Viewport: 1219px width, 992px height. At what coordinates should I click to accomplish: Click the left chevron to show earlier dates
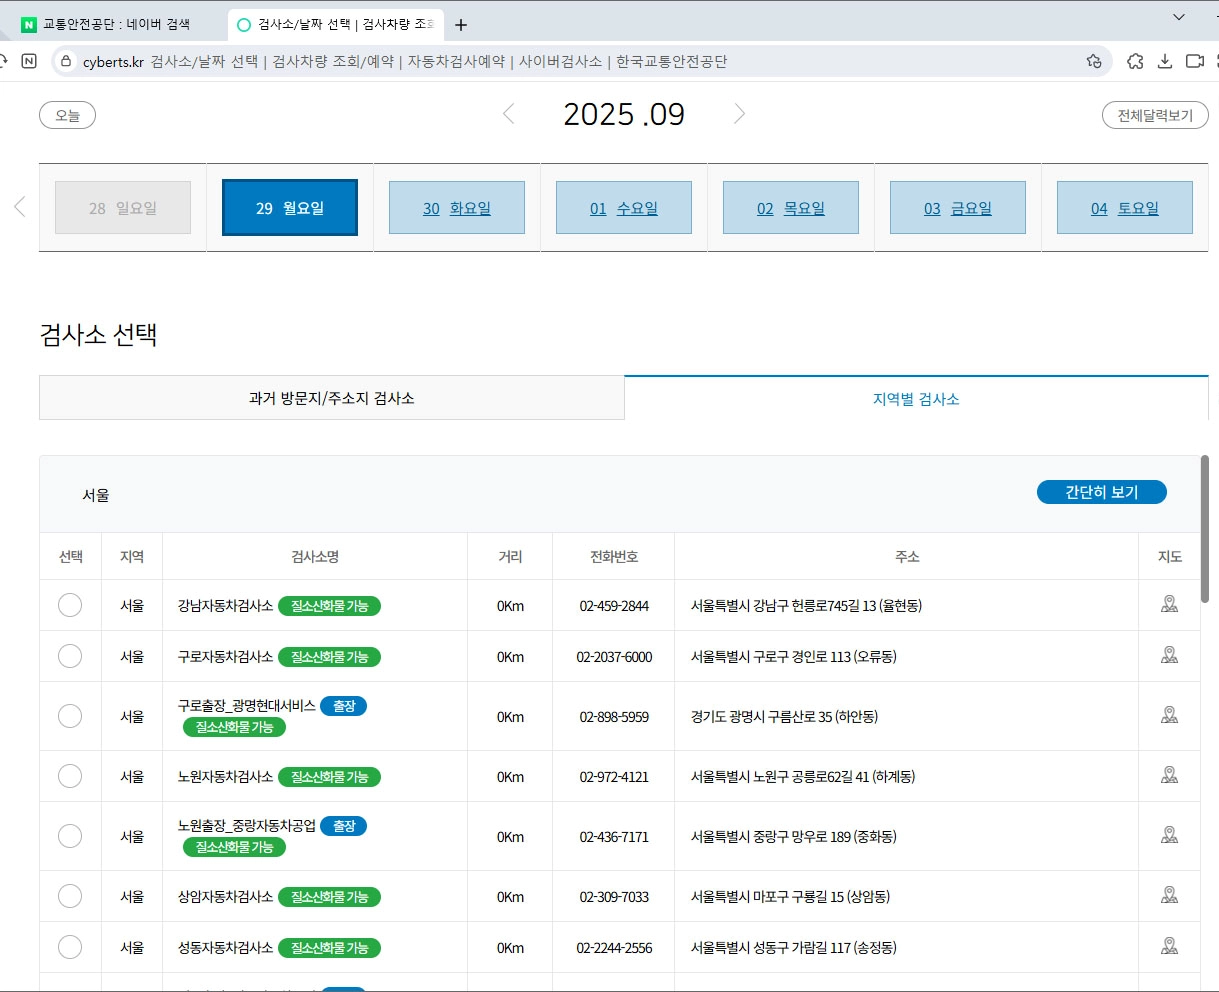tap(19, 207)
